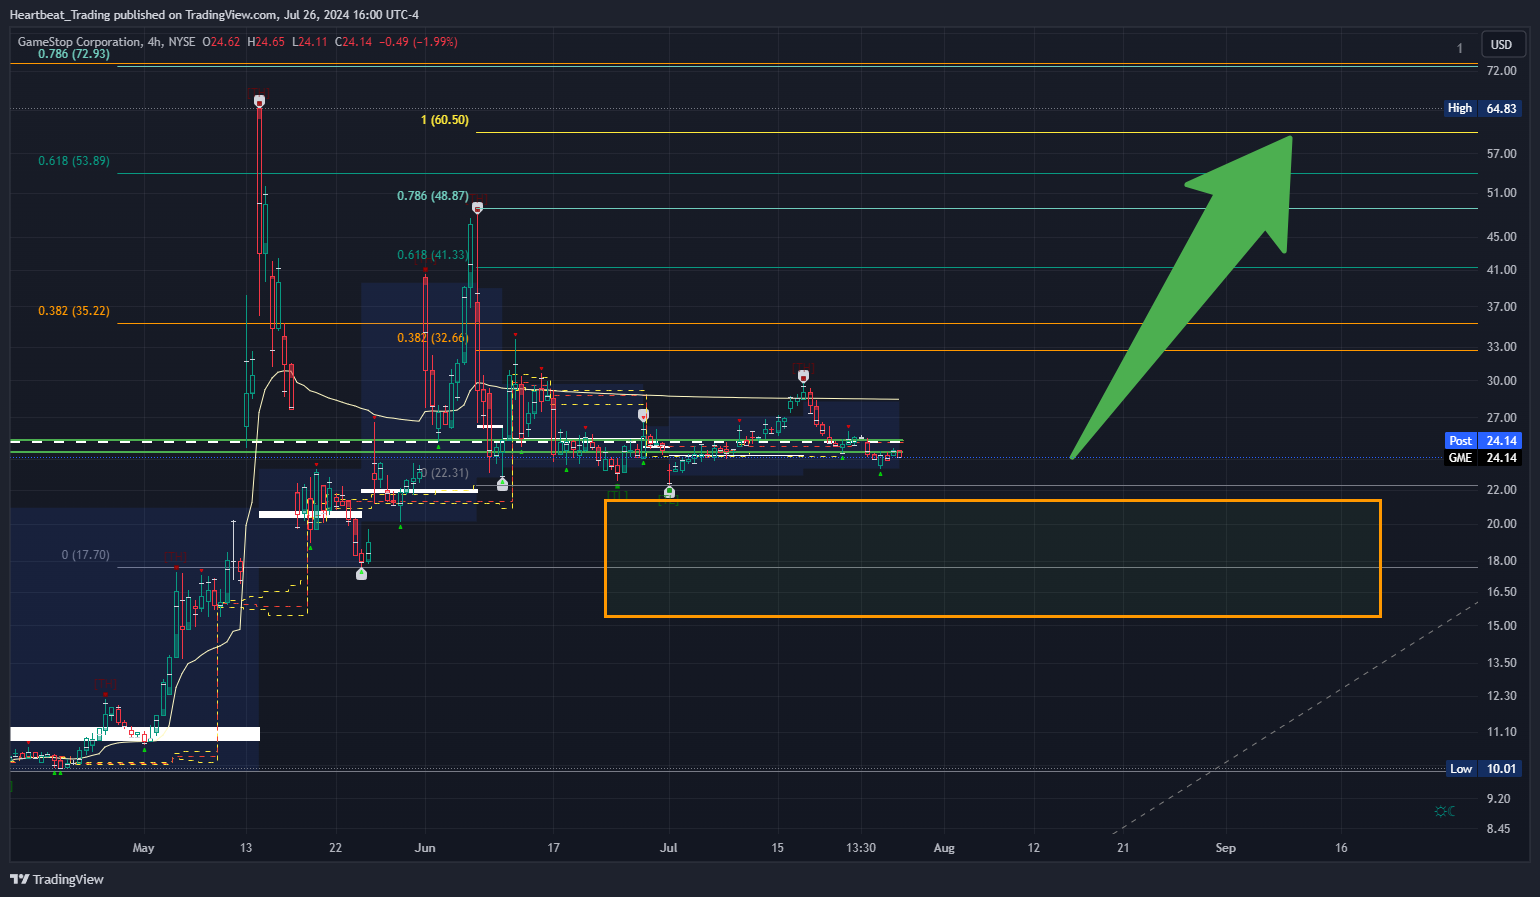Click the 8.45 price axis value
1540x897 pixels.
tap(1499, 829)
